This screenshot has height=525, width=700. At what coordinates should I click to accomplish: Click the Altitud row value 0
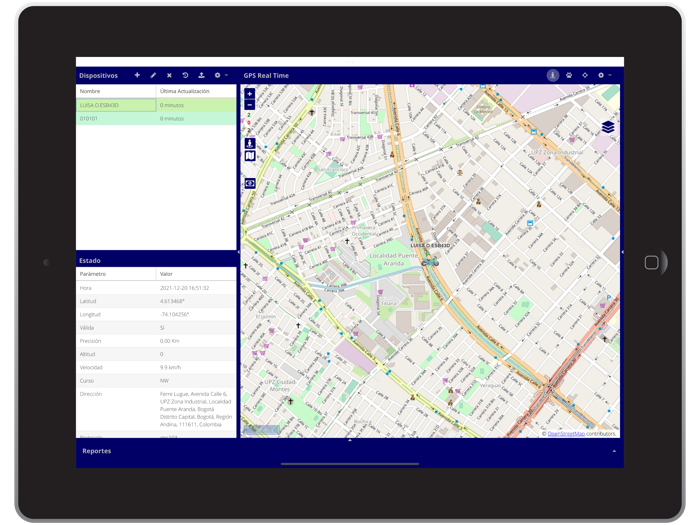162,354
